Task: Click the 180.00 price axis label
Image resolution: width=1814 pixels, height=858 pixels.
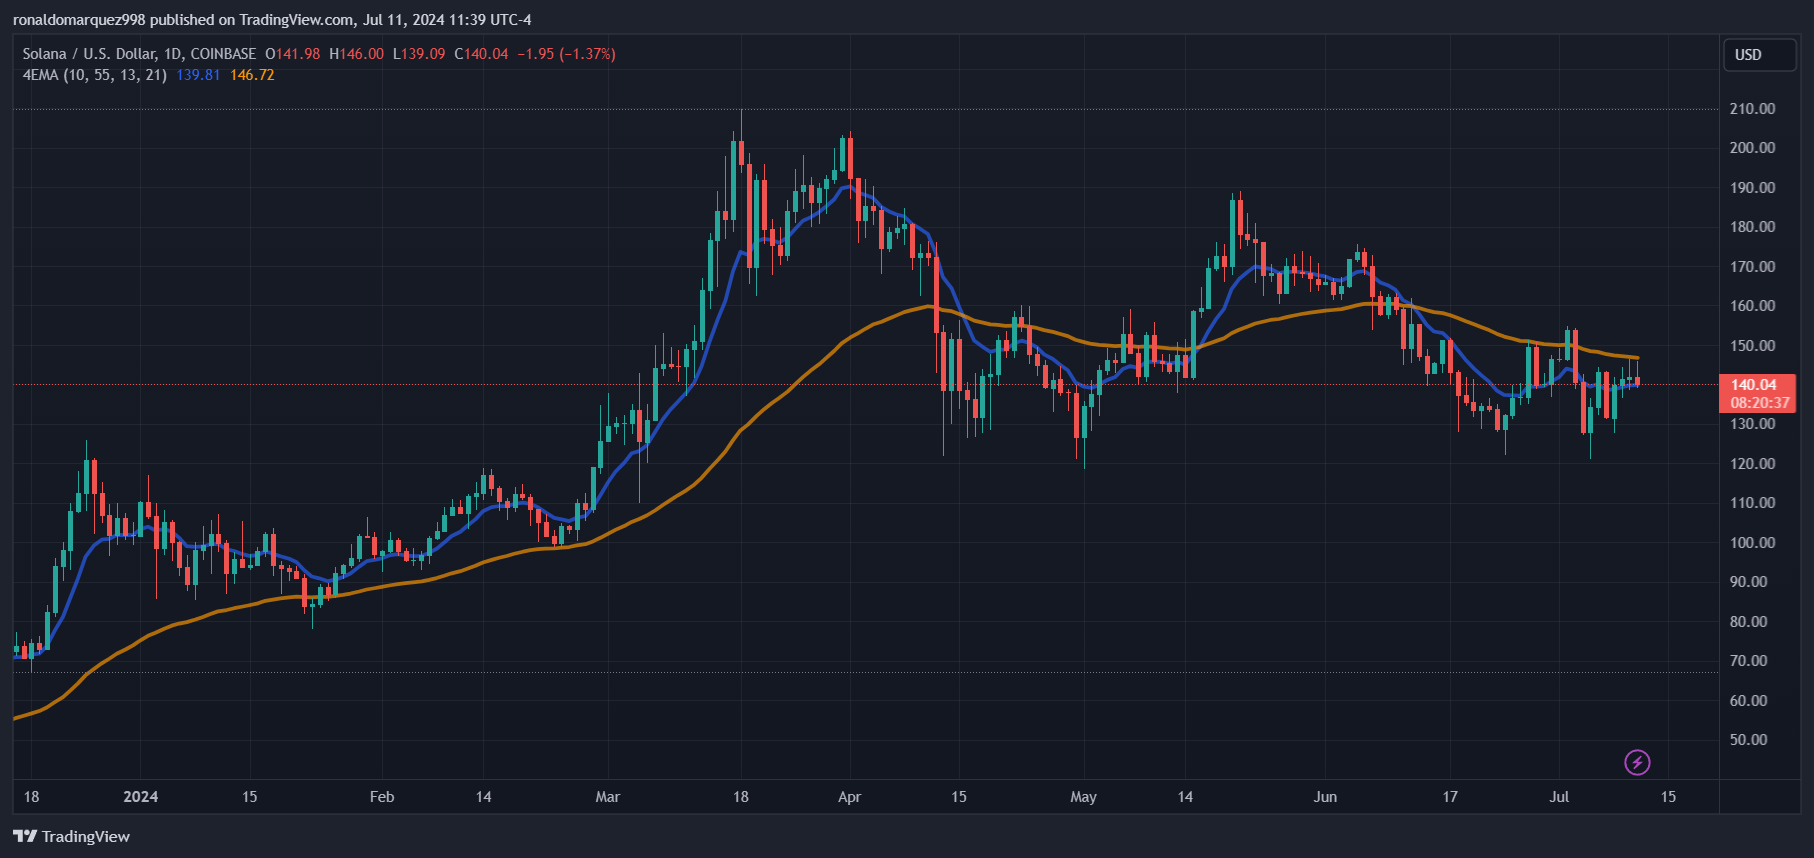Action: pyautogui.click(x=1753, y=227)
